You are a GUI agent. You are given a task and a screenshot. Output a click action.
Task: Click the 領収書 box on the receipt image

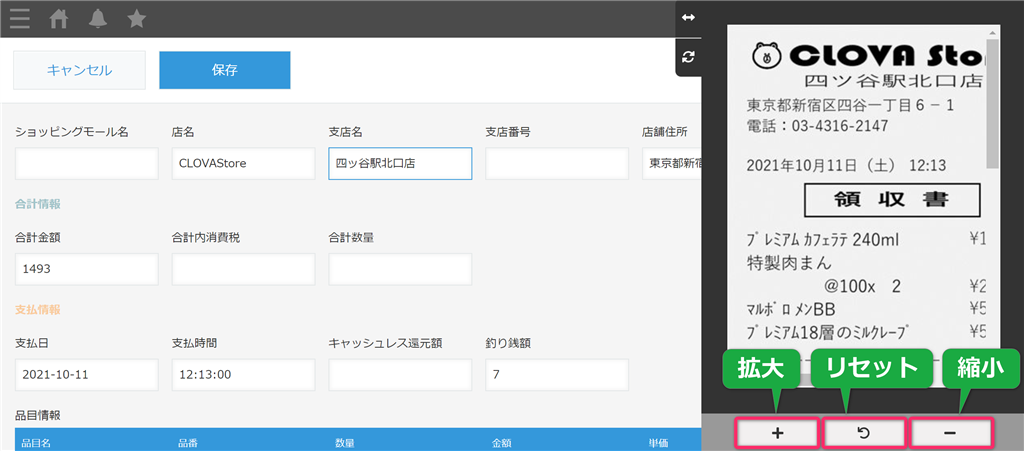[x=892, y=200]
